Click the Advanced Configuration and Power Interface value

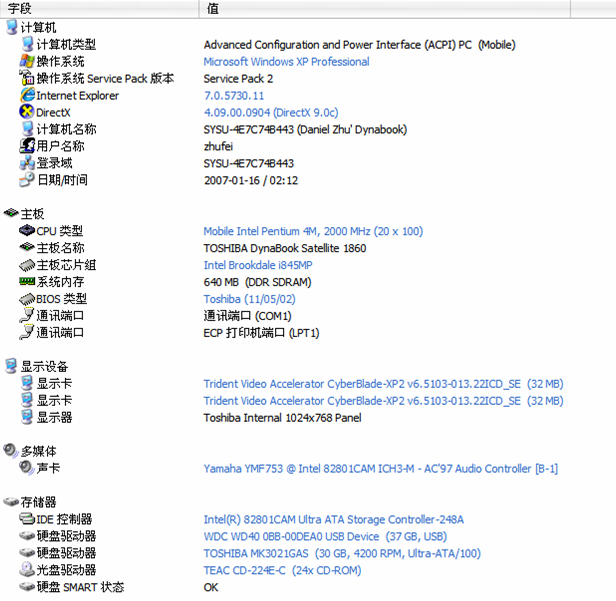pos(359,45)
